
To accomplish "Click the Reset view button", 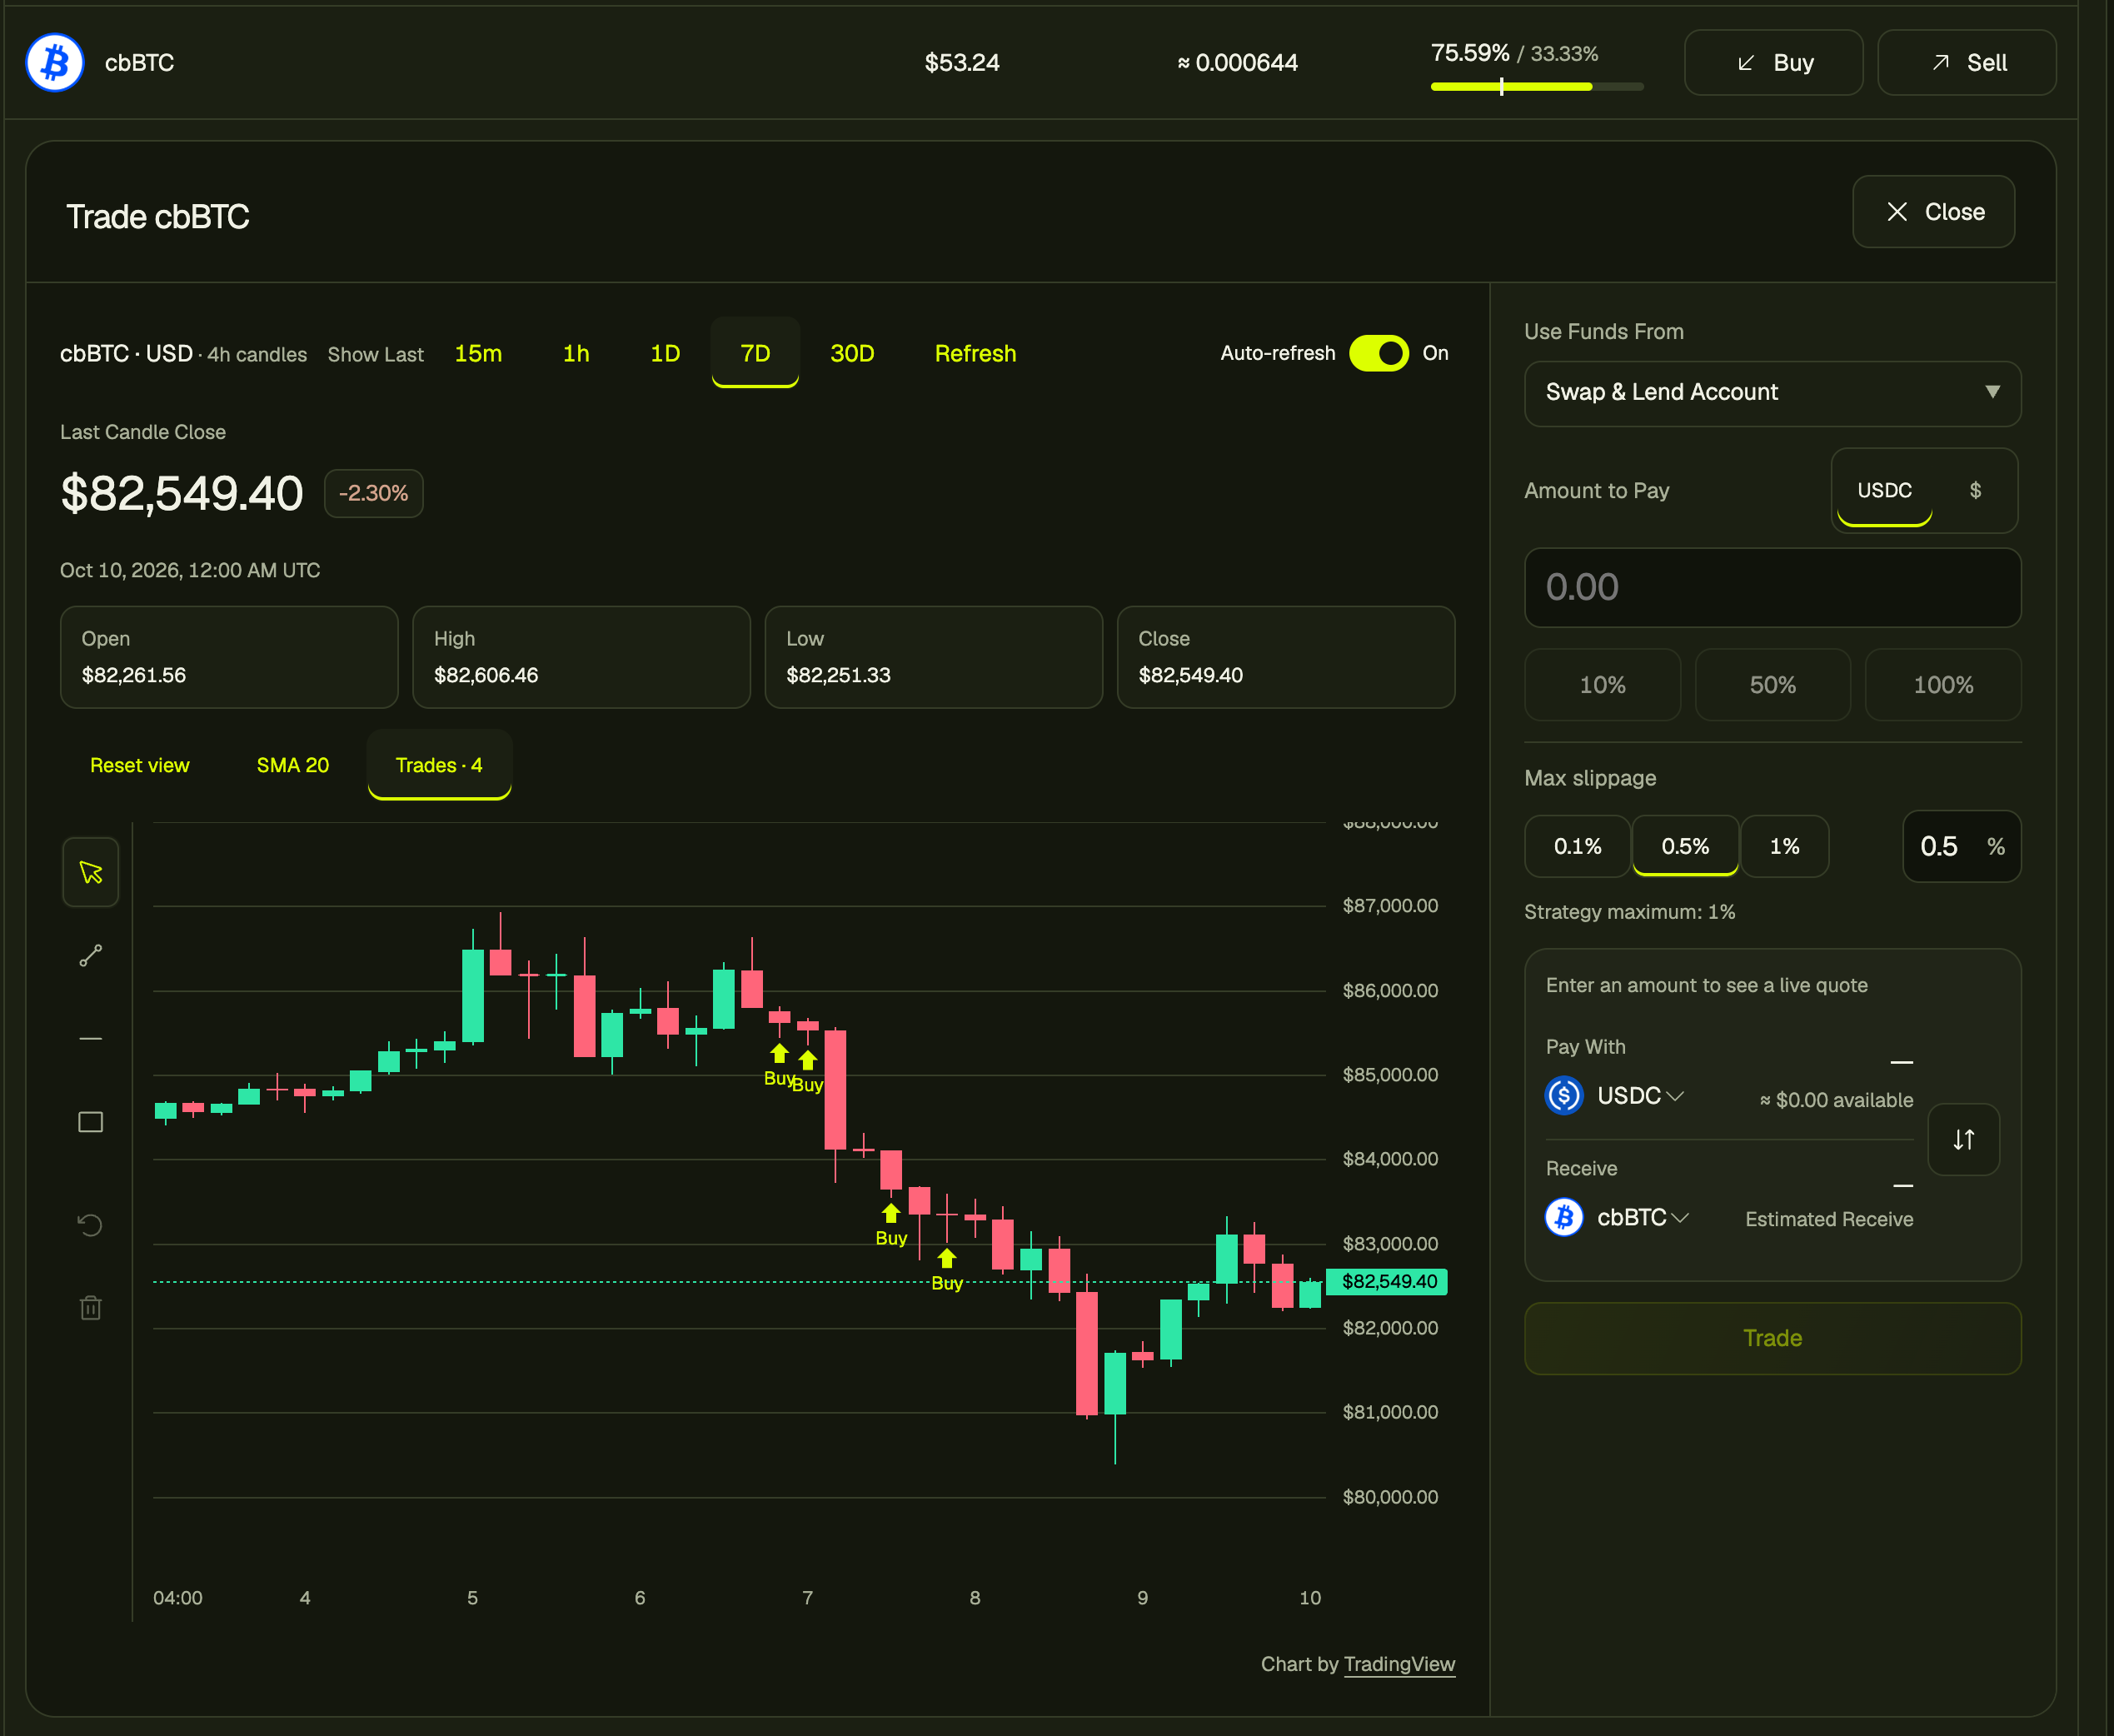I will [x=140, y=765].
